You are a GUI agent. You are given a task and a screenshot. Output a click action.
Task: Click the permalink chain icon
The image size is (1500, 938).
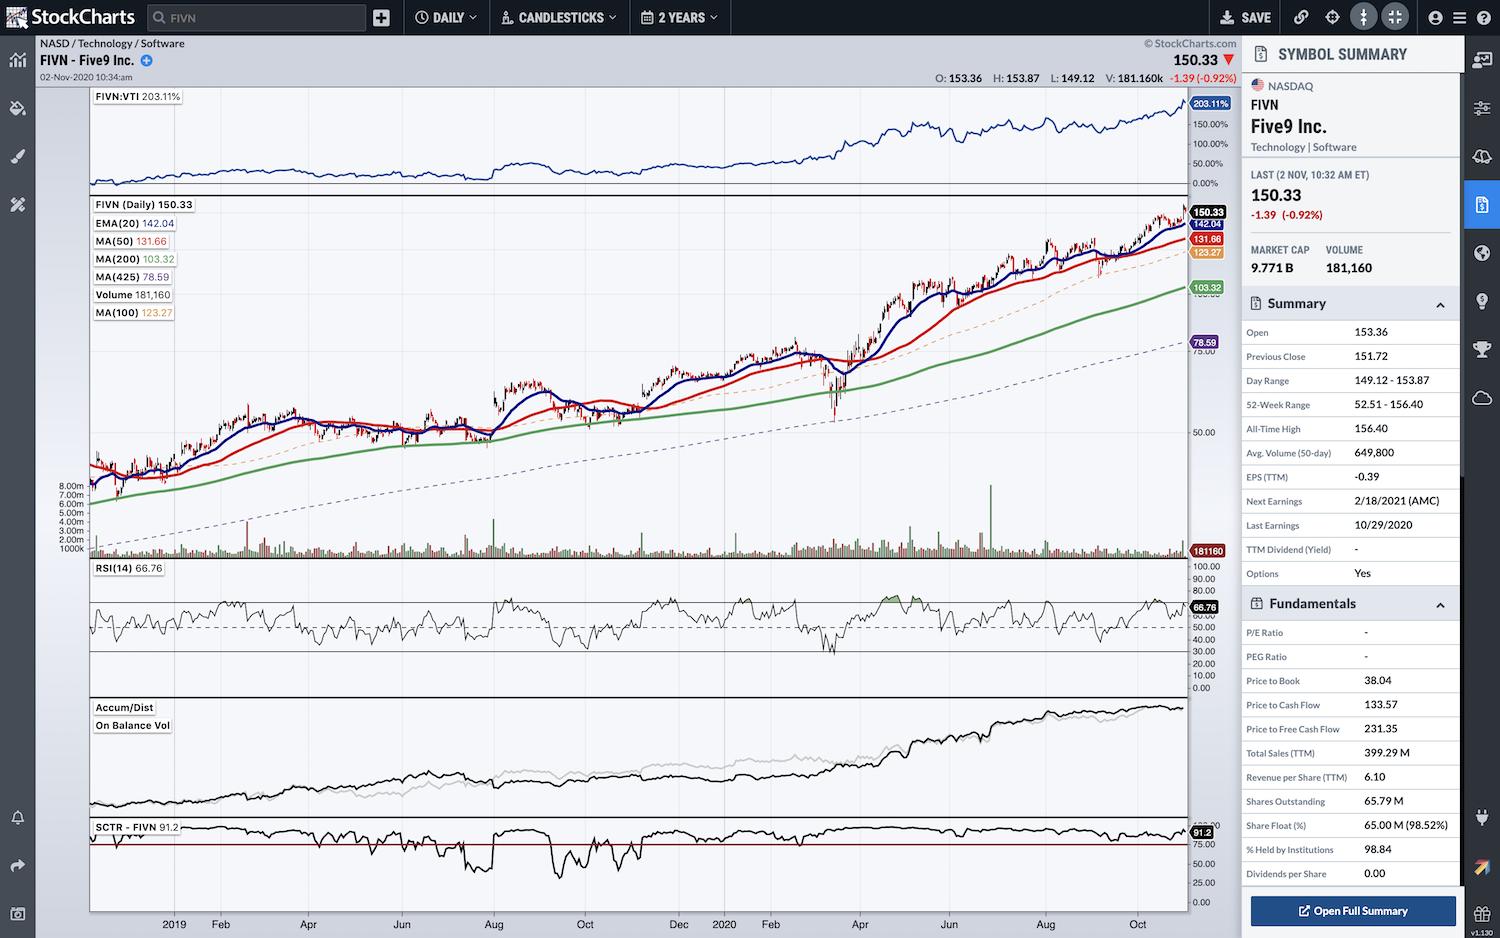(x=1301, y=17)
